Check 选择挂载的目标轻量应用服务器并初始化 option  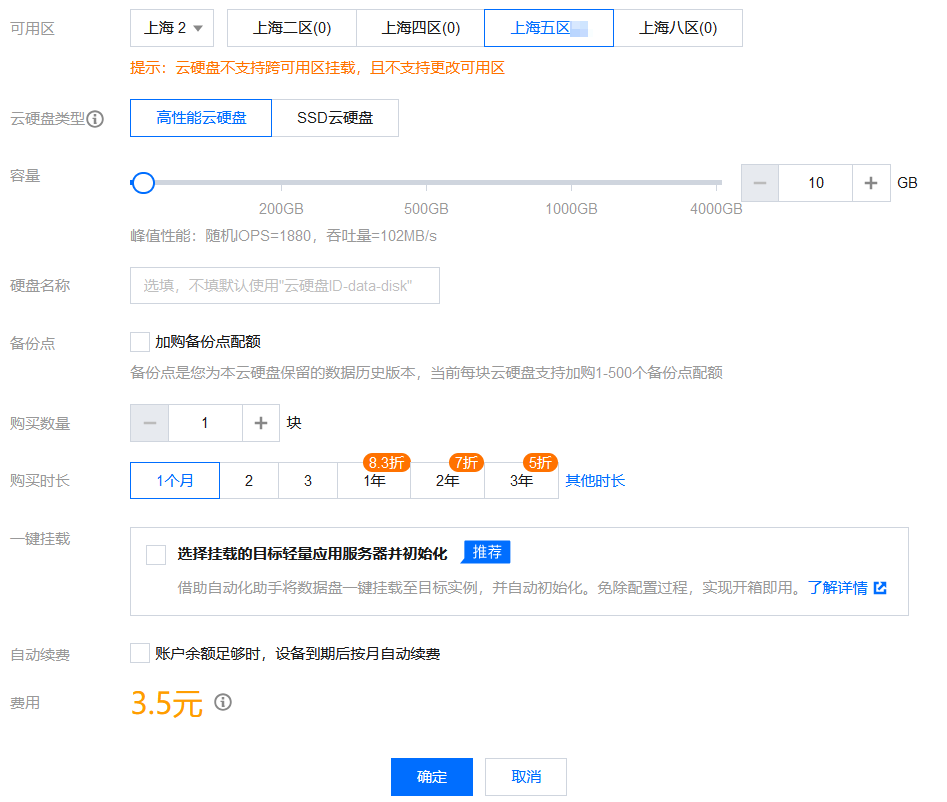[156, 554]
